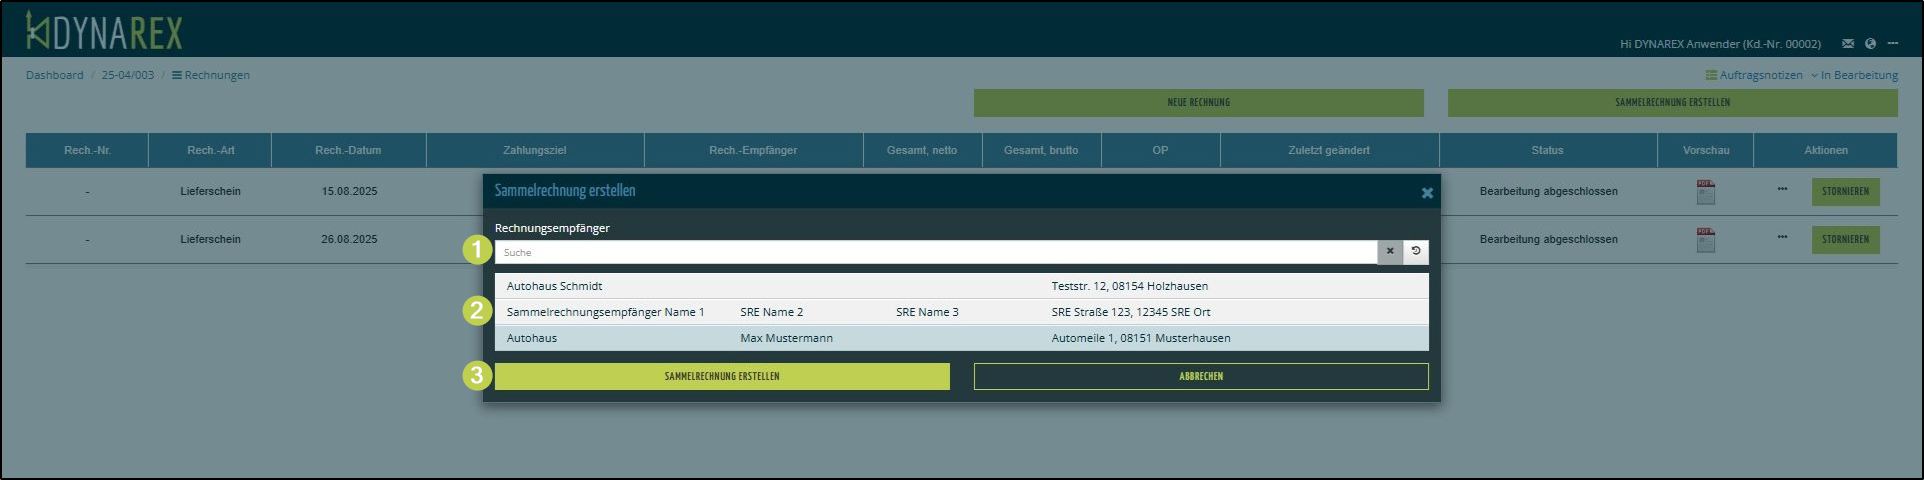
Task: Click the globe language icon in header
Action: point(1870,44)
